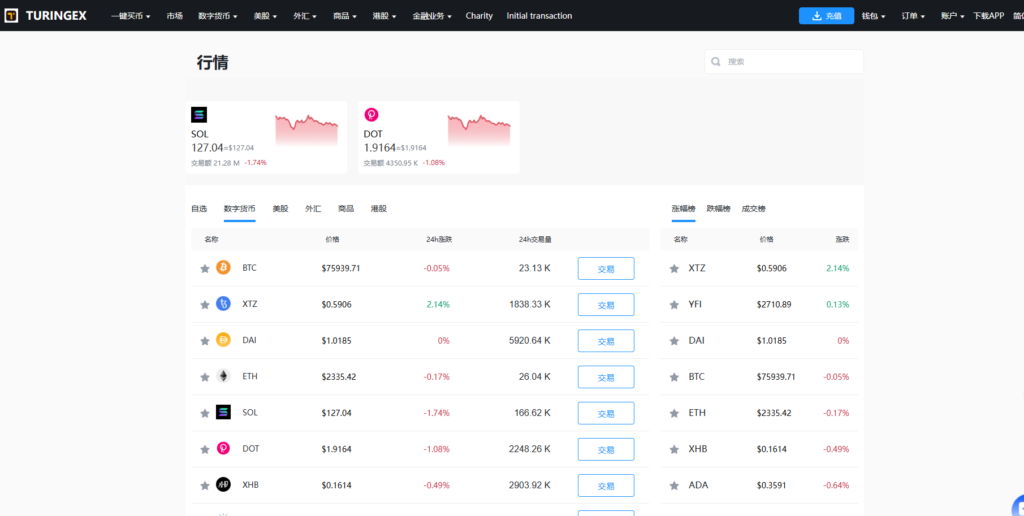Image resolution: width=1024 pixels, height=516 pixels.
Task: Click the TURINGEX logo icon
Action: click(x=12, y=16)
